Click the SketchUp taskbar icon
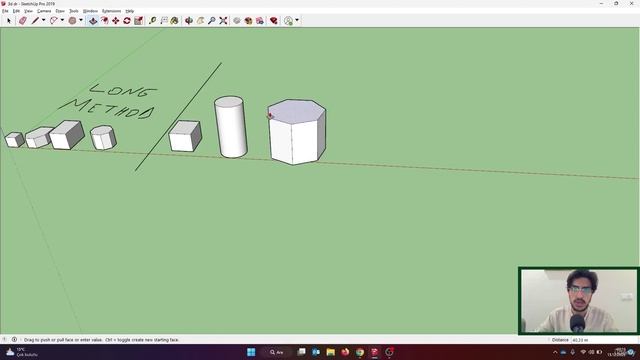 pos(374,352)
